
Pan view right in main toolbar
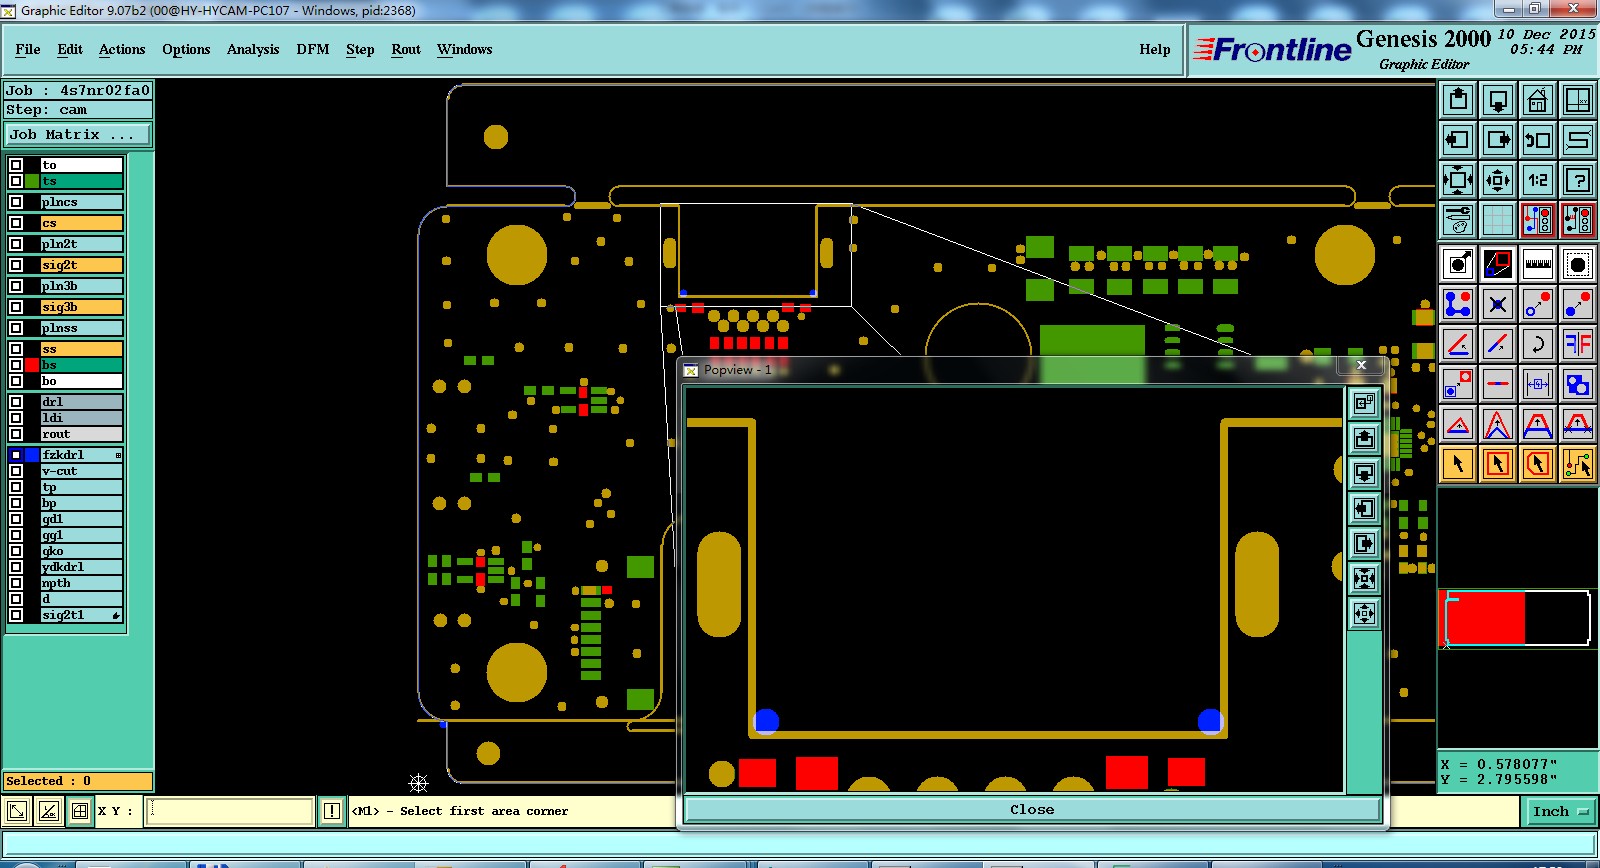1498,140
